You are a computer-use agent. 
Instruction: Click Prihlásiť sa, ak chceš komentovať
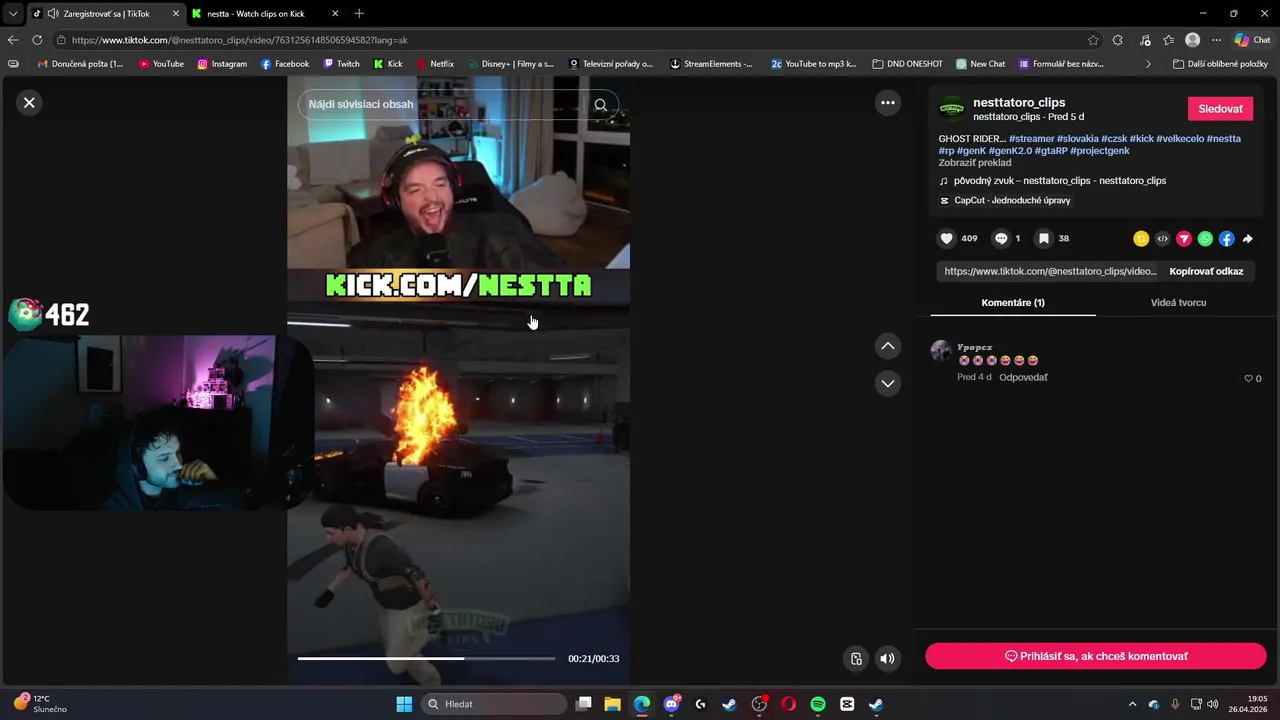1095,656
